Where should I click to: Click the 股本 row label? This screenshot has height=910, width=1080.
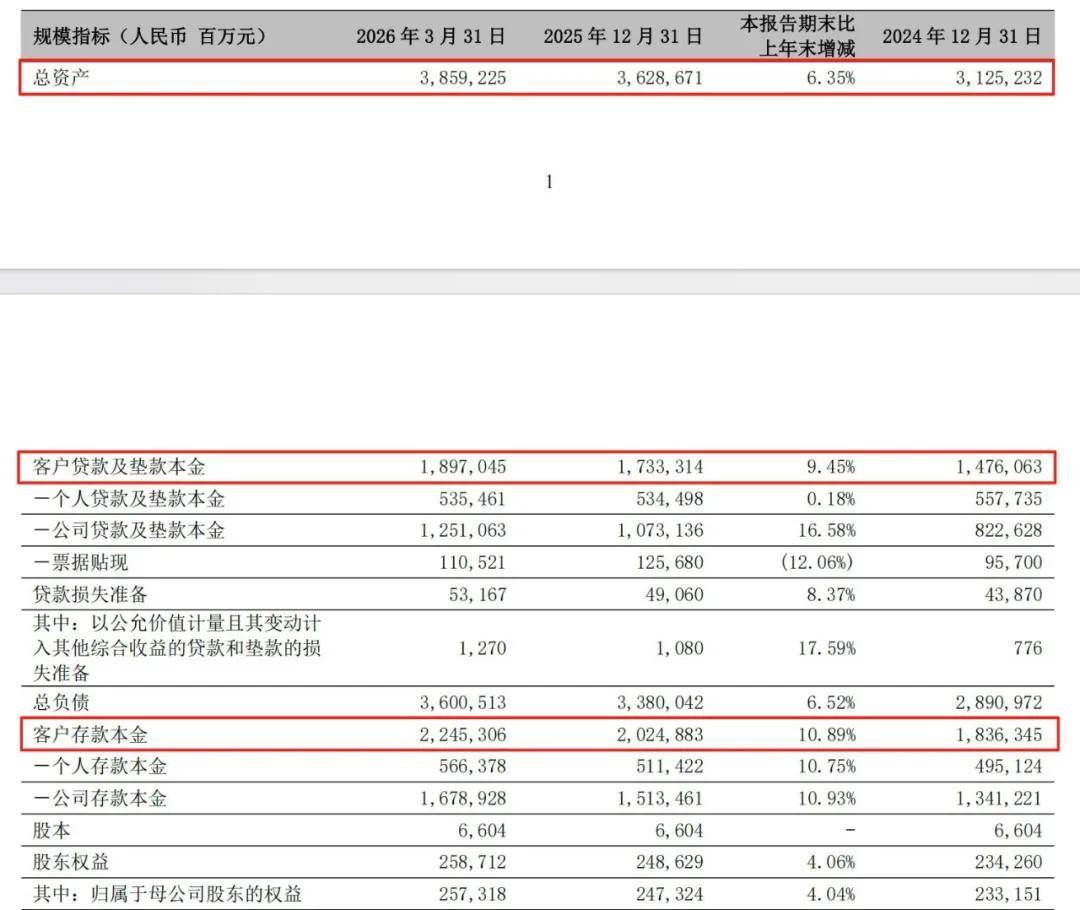(x=52, y=830)
